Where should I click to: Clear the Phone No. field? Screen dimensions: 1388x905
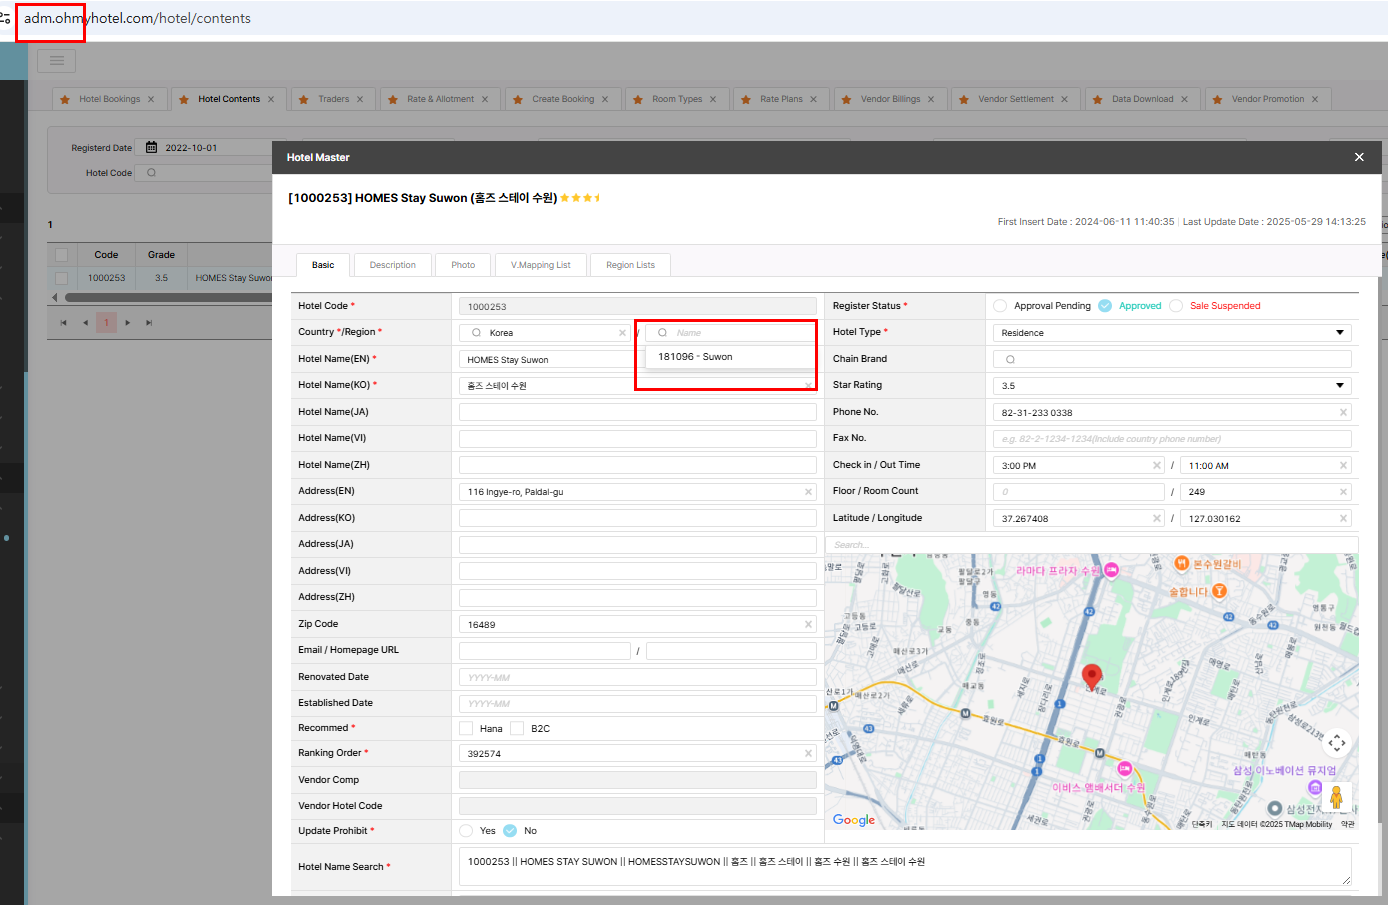click(1343, 412)
